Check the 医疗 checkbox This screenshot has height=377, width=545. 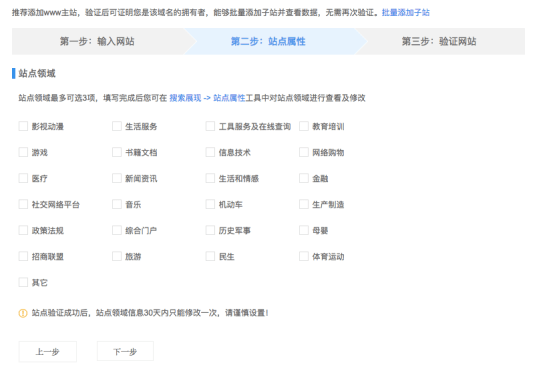[x=23, y=178]
